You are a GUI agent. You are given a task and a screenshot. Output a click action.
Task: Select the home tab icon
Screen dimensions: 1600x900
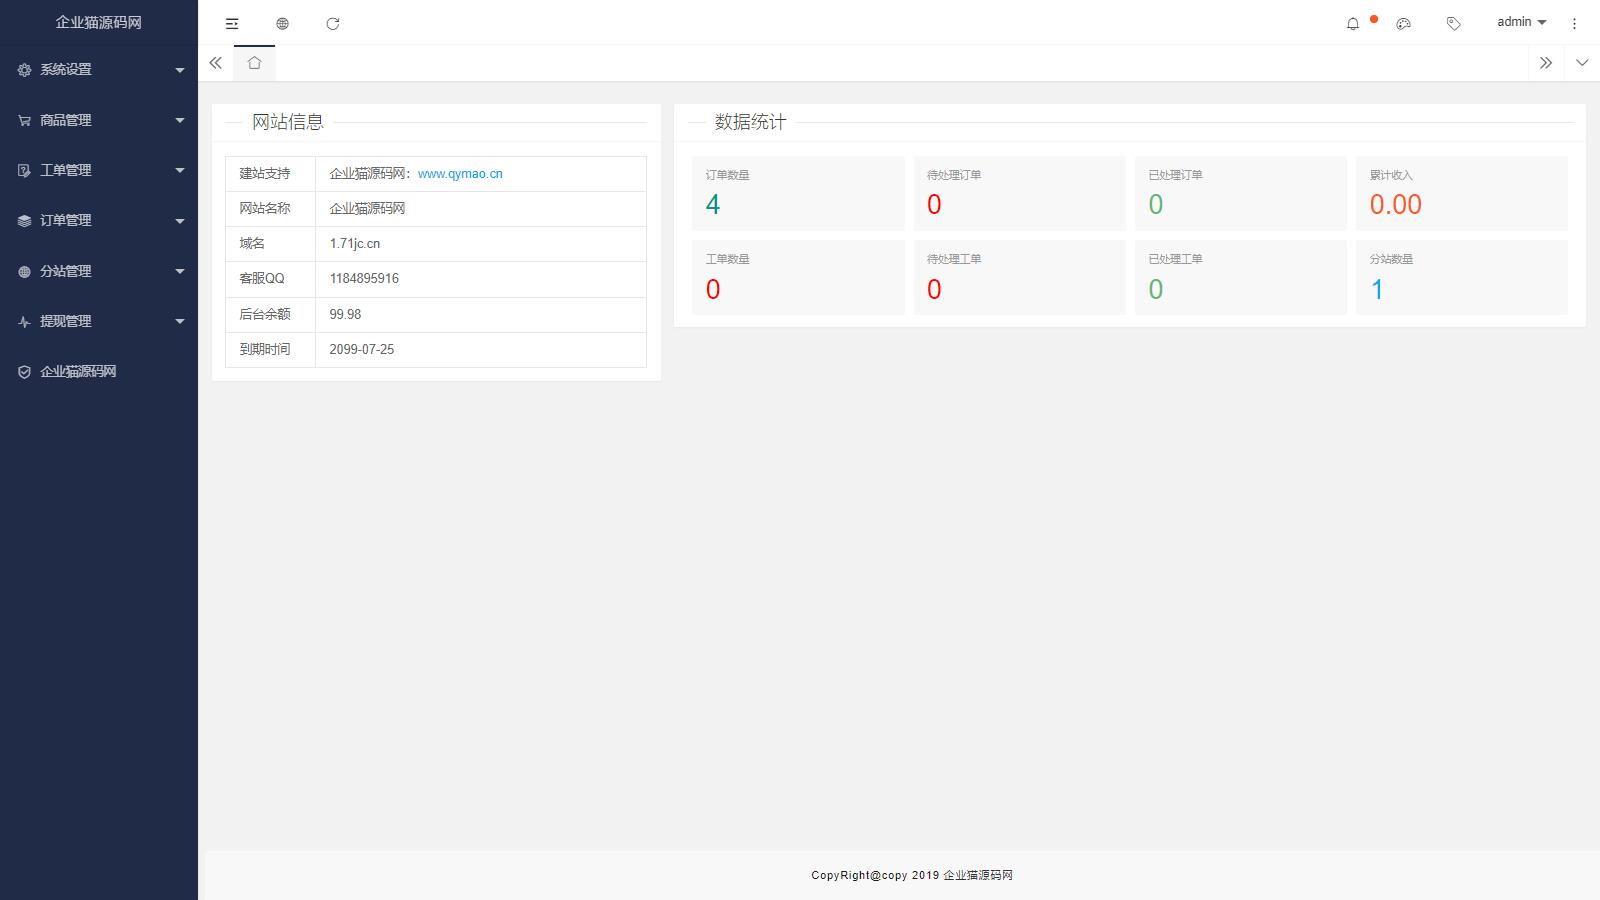(254, 63)
